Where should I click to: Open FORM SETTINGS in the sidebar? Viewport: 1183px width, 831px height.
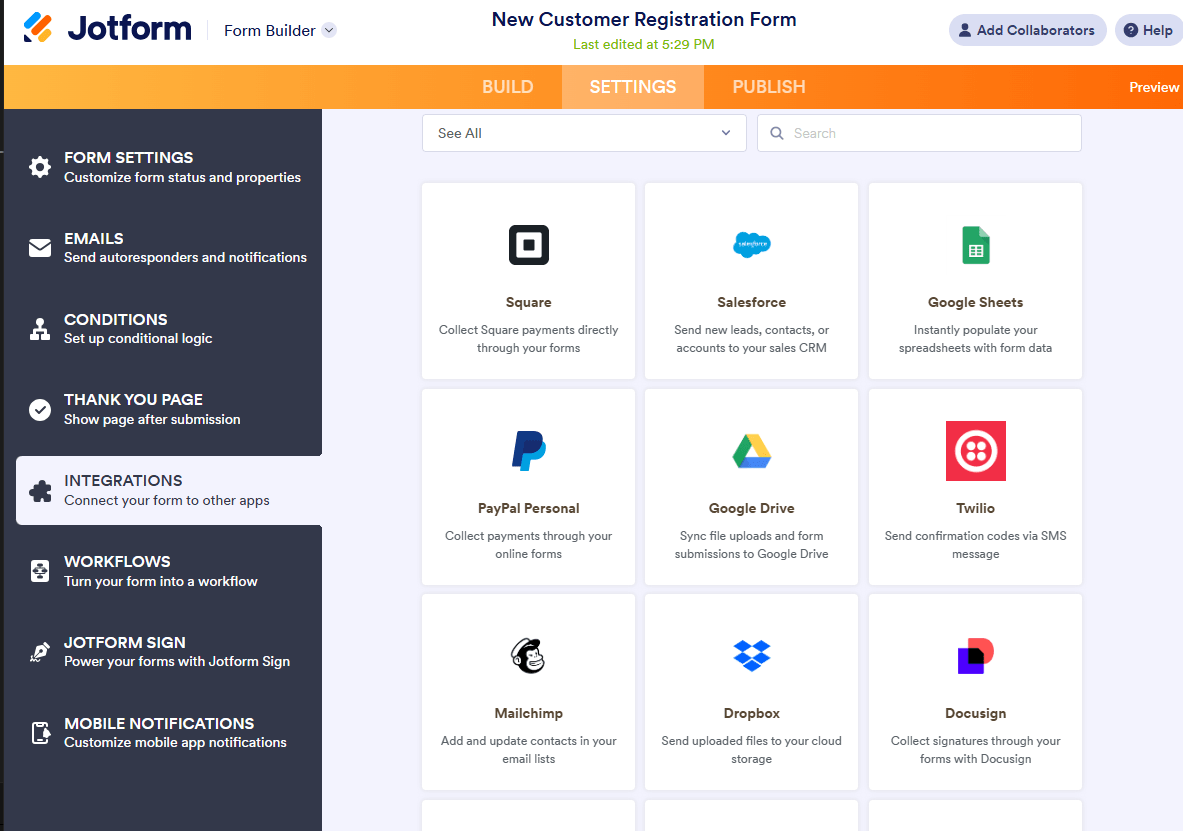(x=169, y=167)
